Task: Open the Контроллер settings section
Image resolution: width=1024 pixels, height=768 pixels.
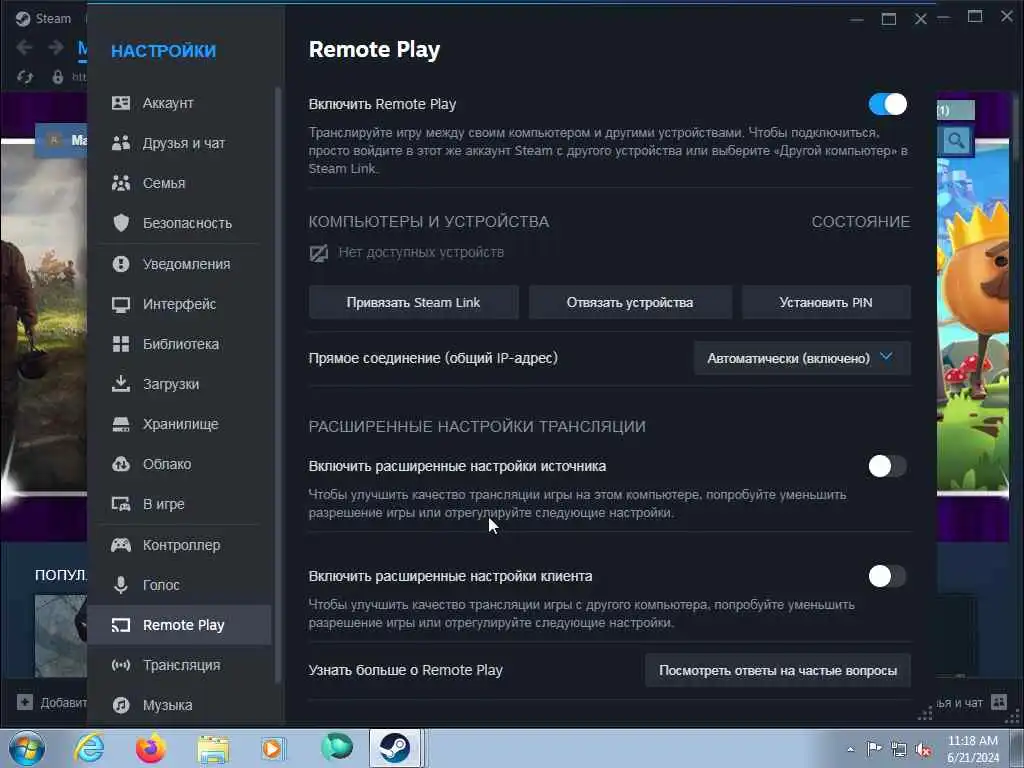Action: [180, 545]
